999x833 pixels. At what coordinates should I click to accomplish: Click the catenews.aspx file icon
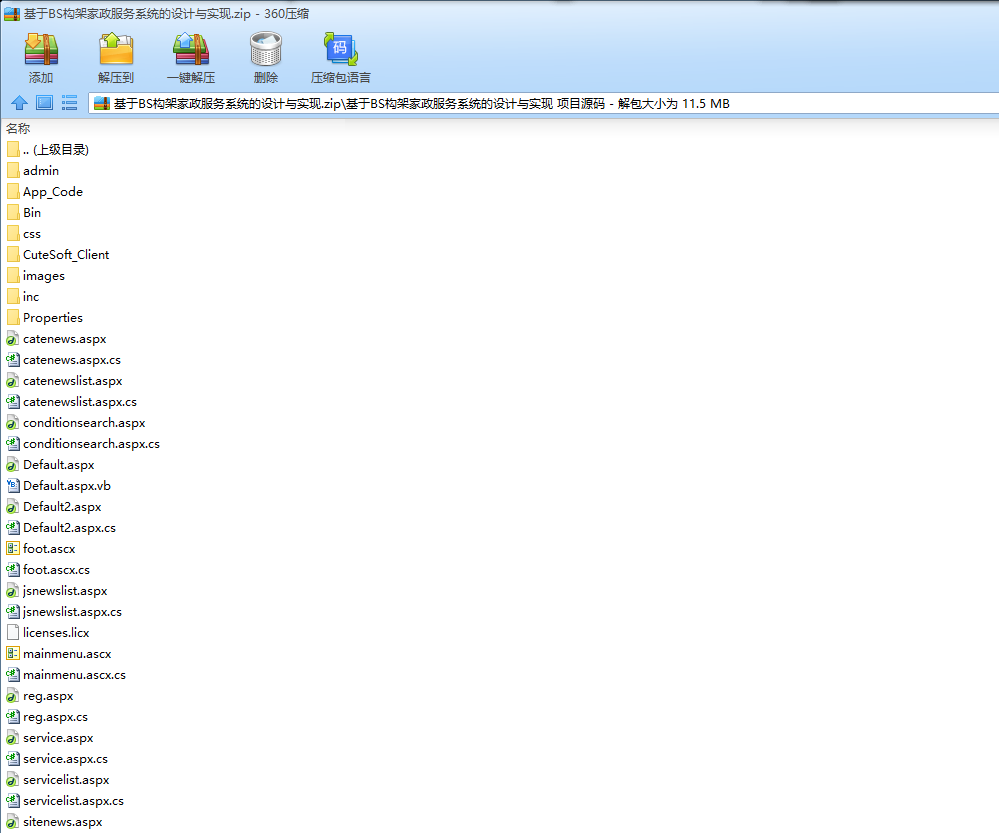[x=13, y=339]
